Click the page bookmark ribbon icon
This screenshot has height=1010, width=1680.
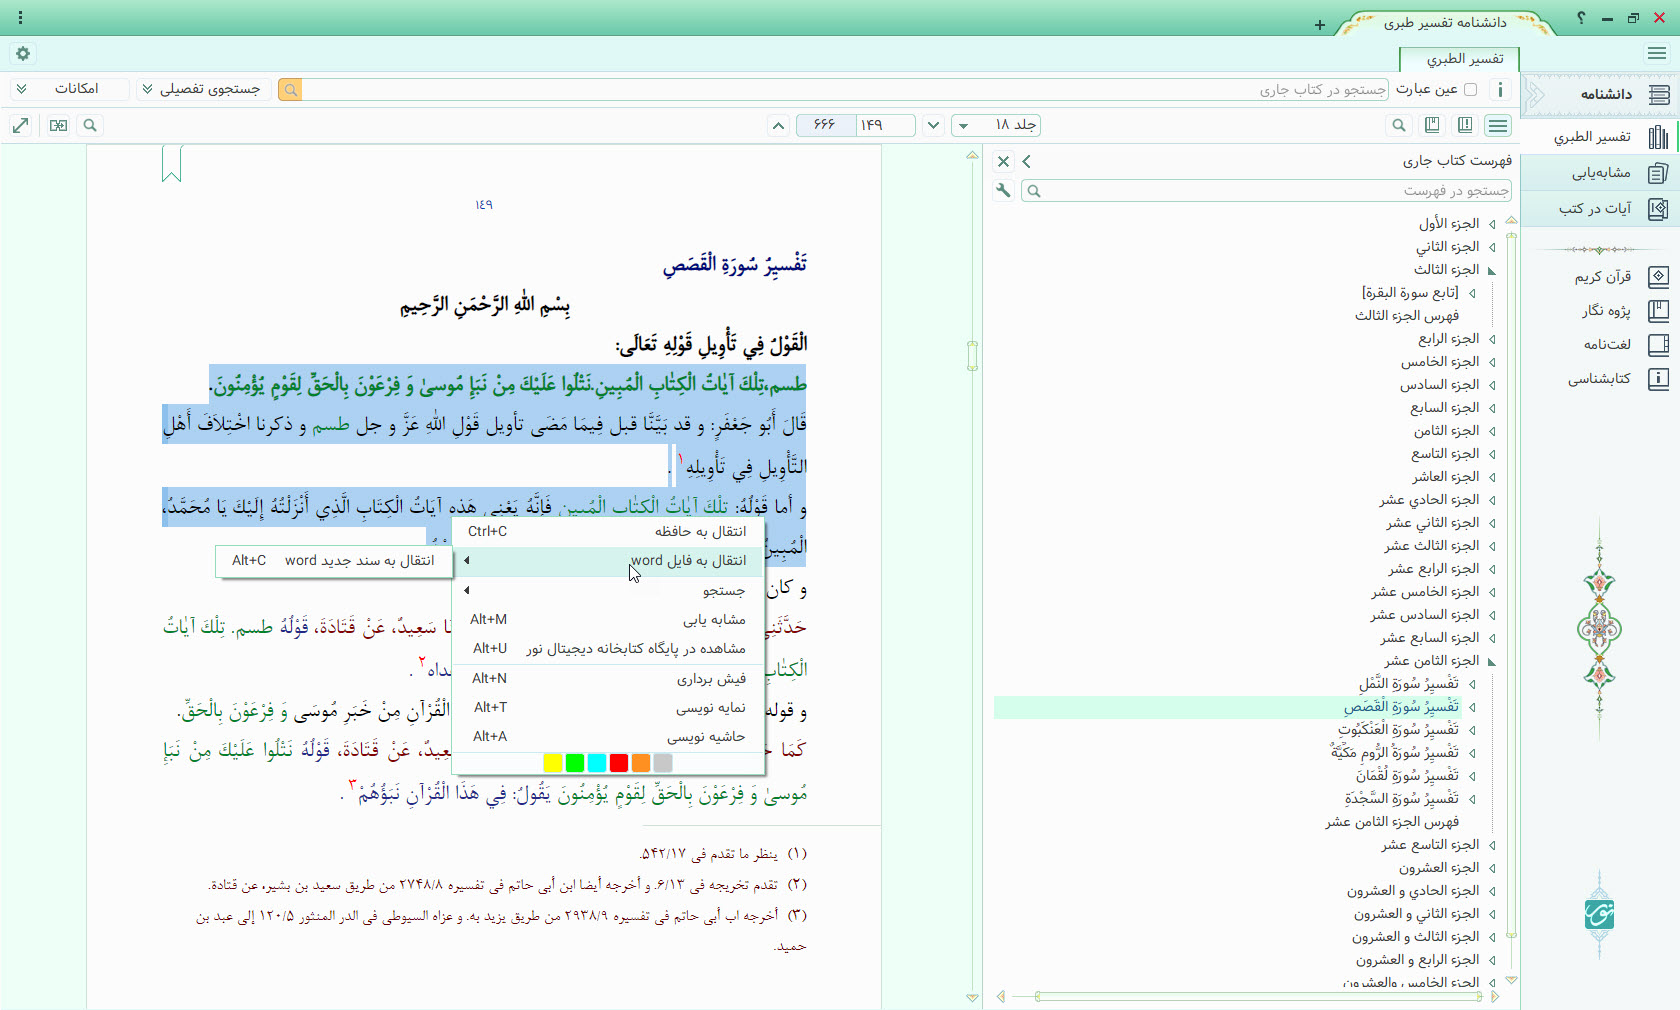[x=172, y=163]
